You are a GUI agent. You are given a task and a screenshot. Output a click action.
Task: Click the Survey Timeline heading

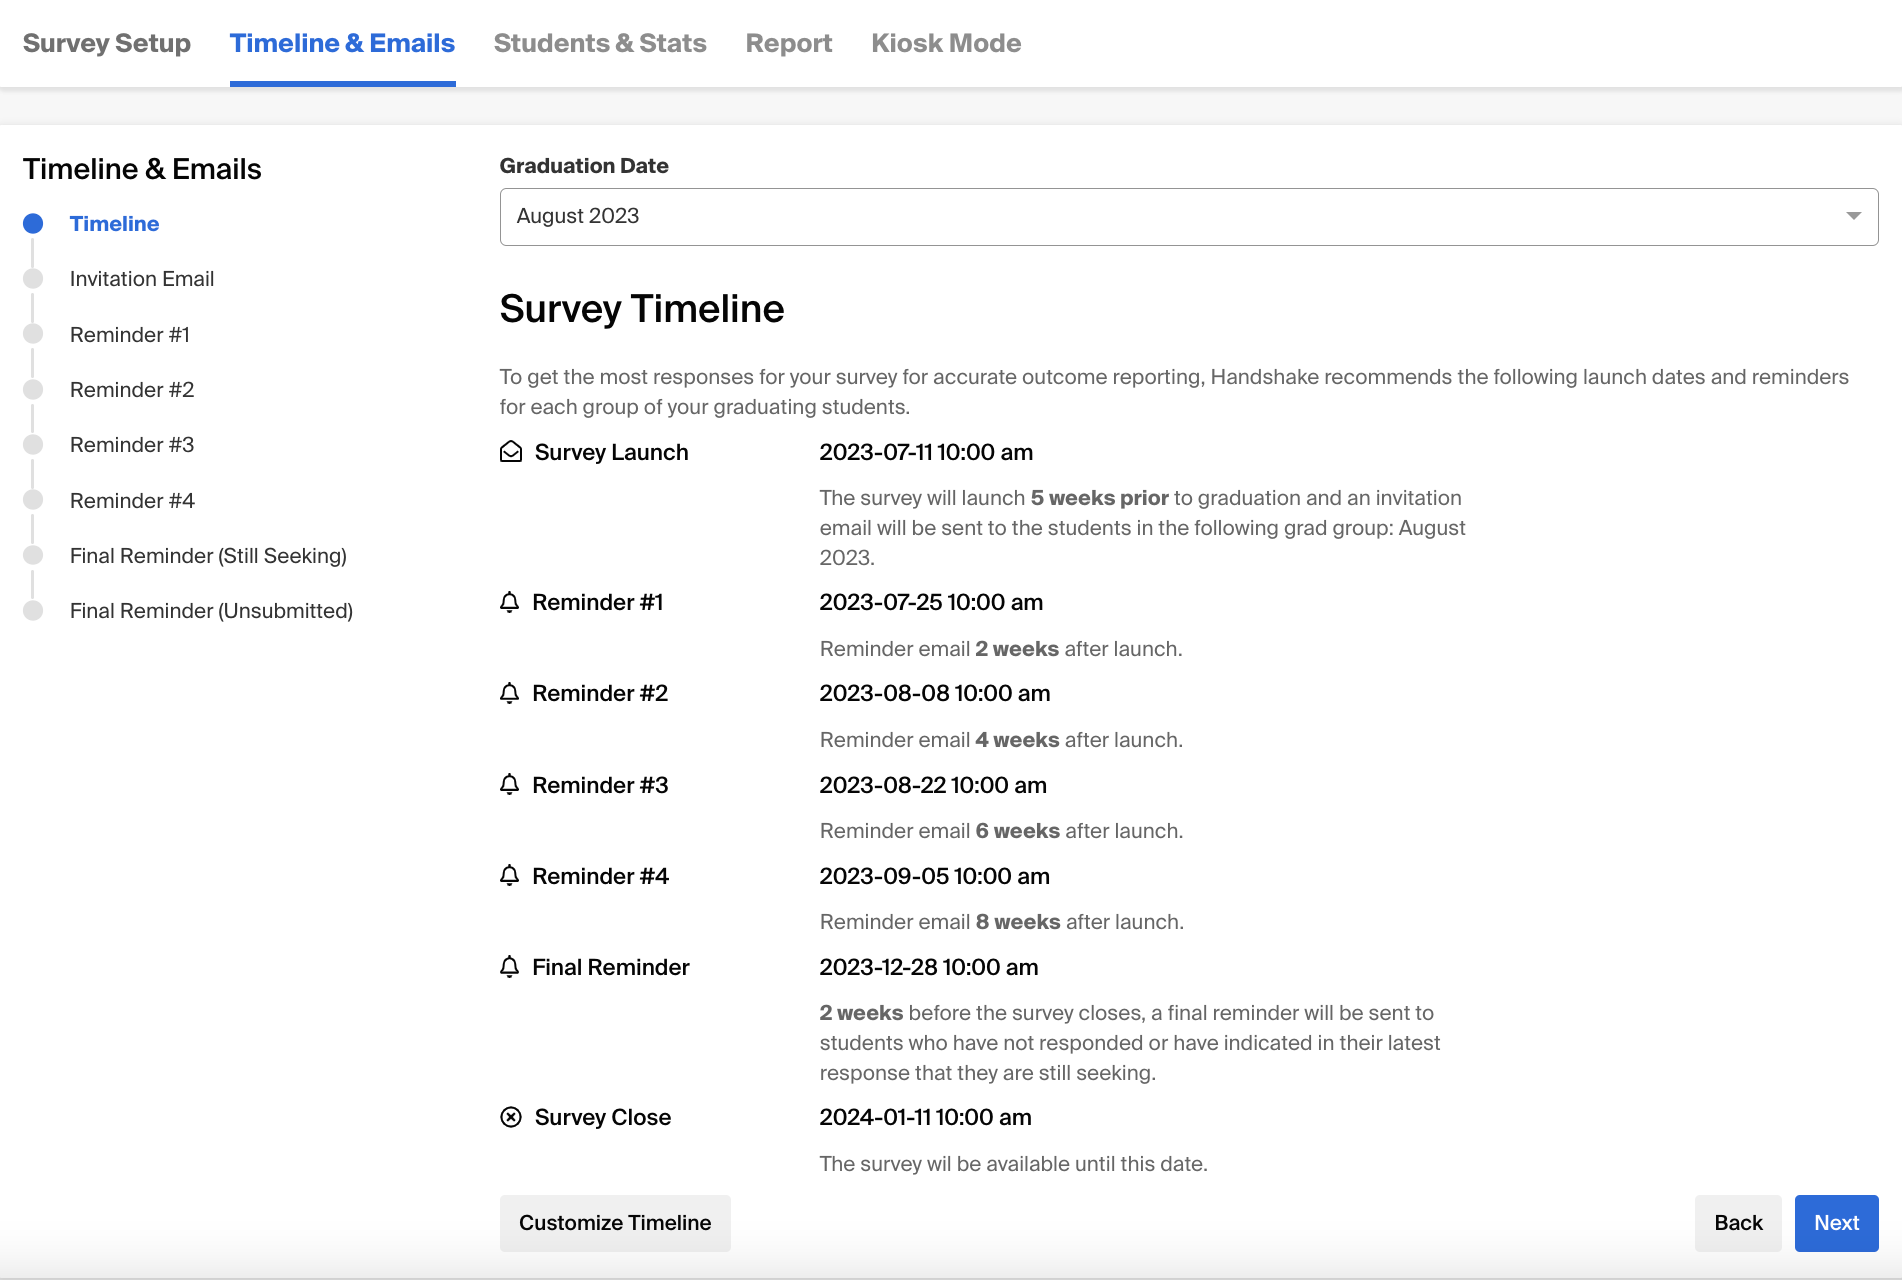pos(642,308)
